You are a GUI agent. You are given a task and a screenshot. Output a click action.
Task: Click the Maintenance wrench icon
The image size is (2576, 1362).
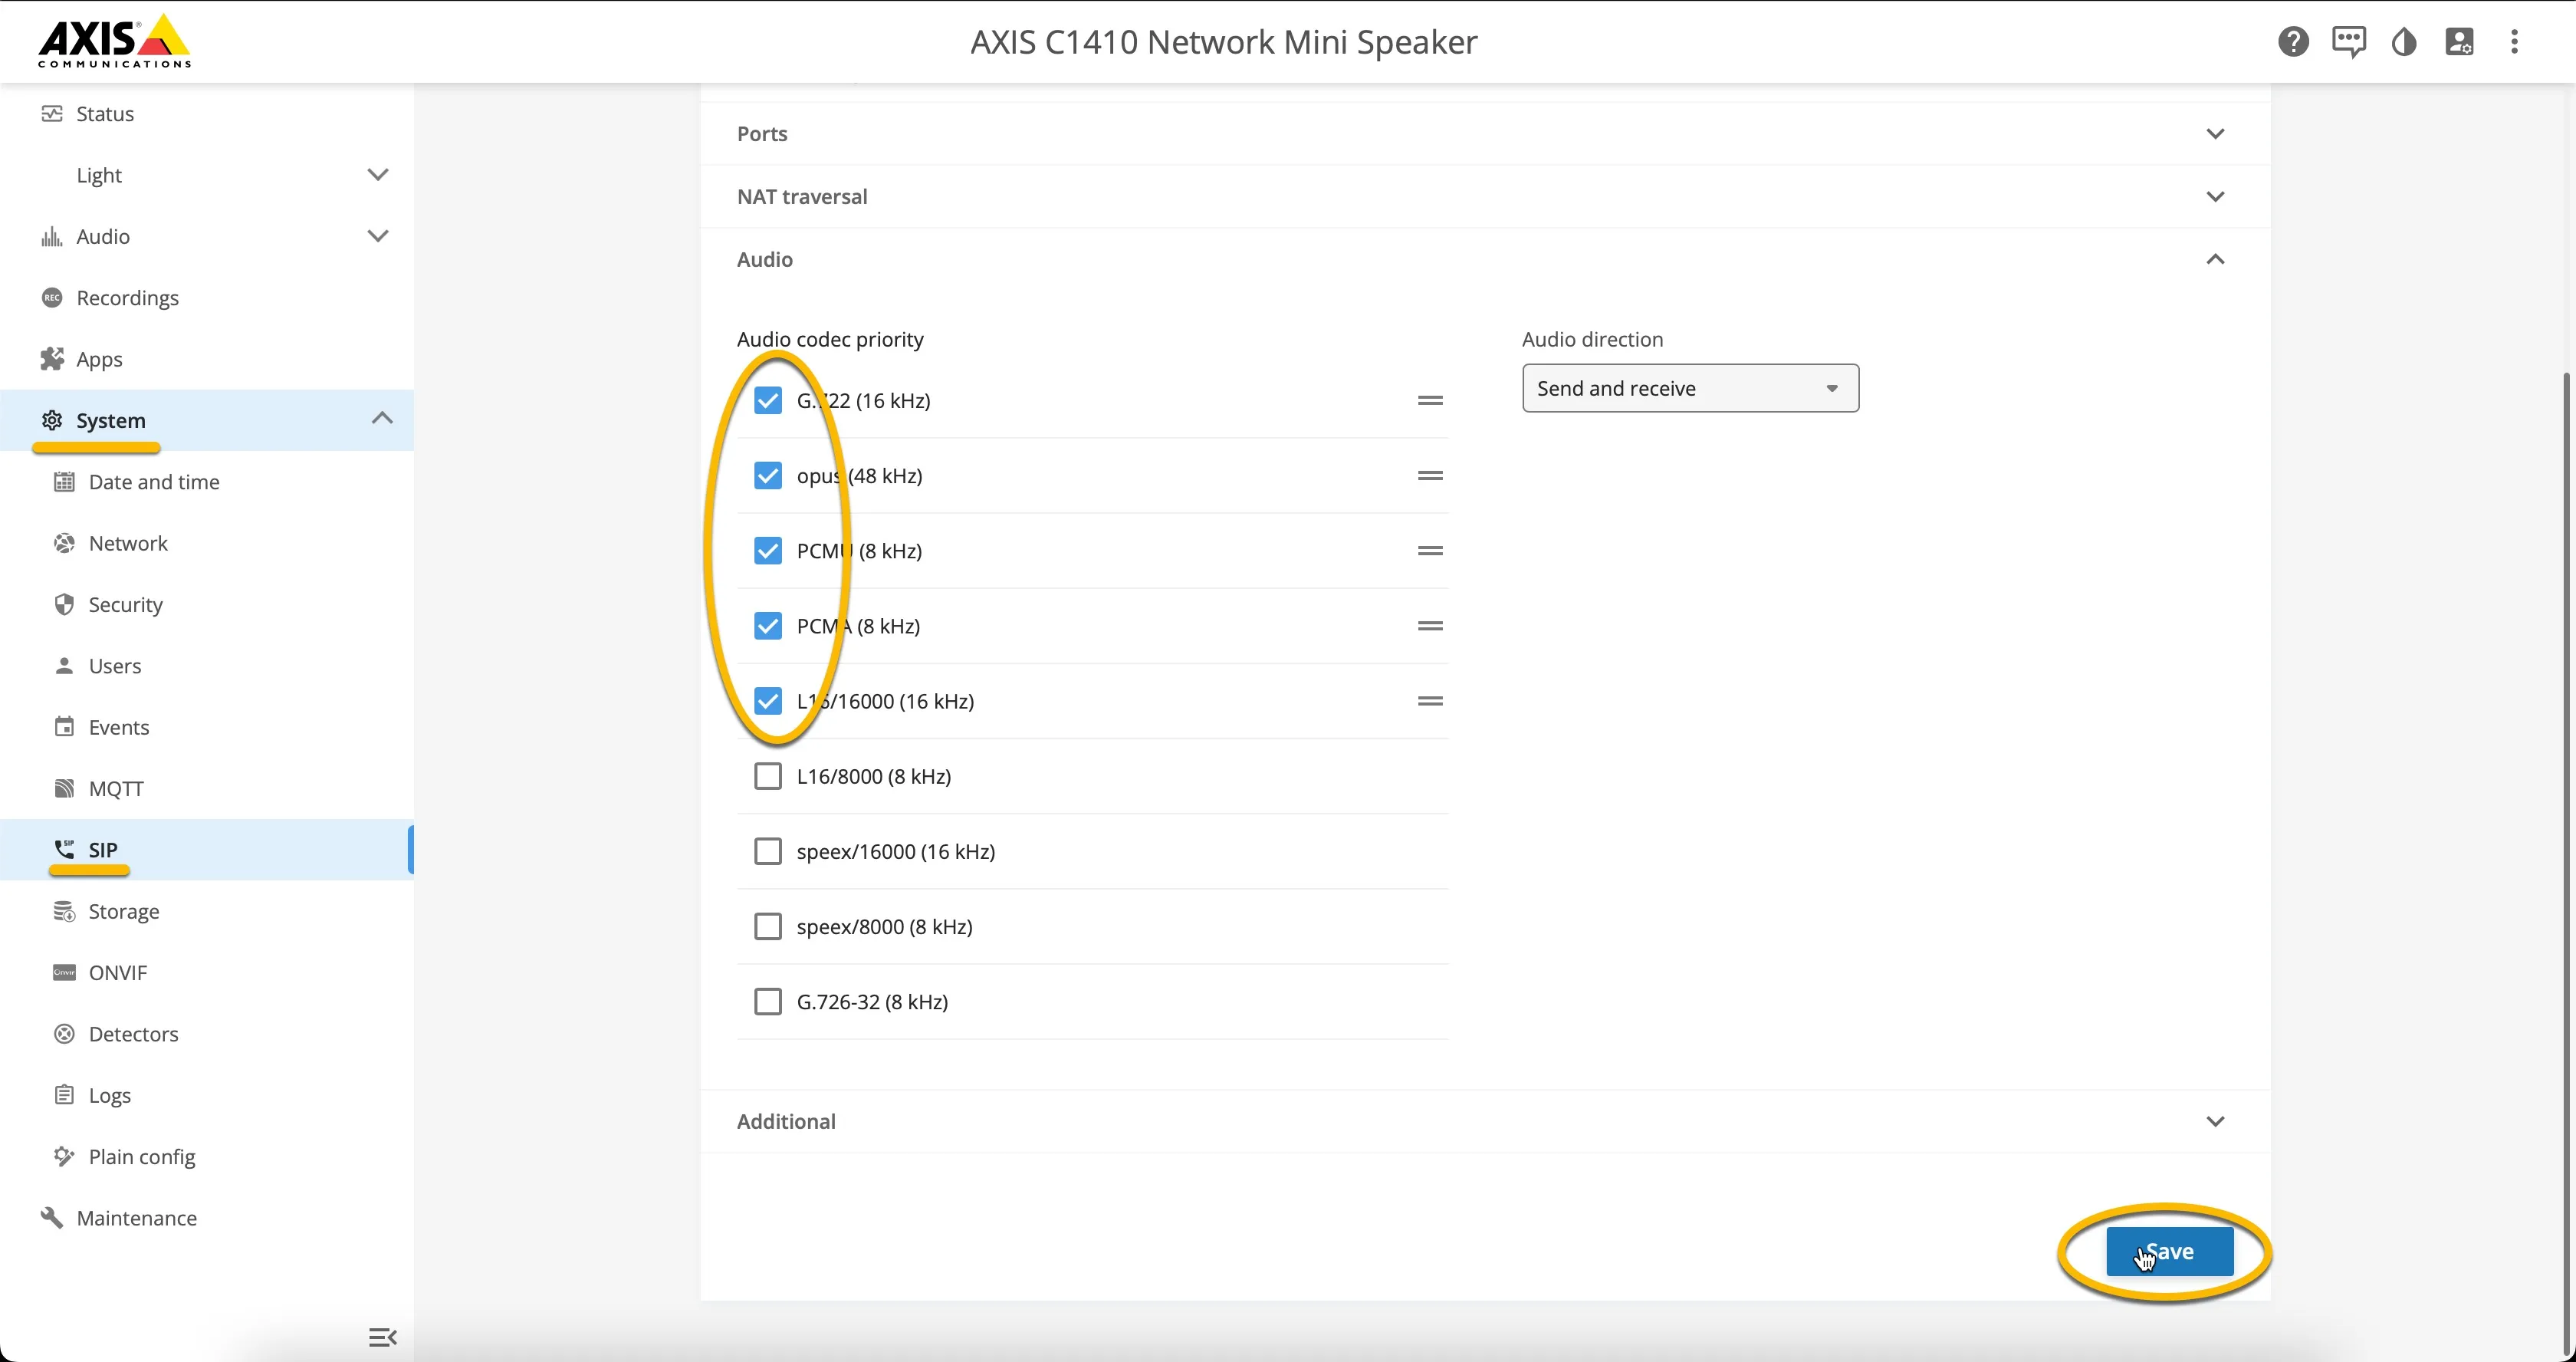click(52, 1217)
